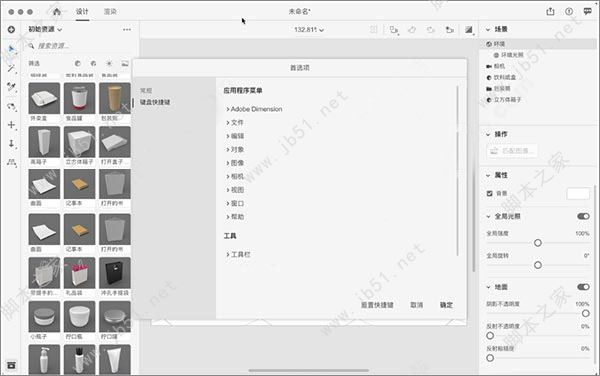The height and width of the screenshot is (376, 600).
Task: Open the background color swatch
Action: click(x=578, y=194)
